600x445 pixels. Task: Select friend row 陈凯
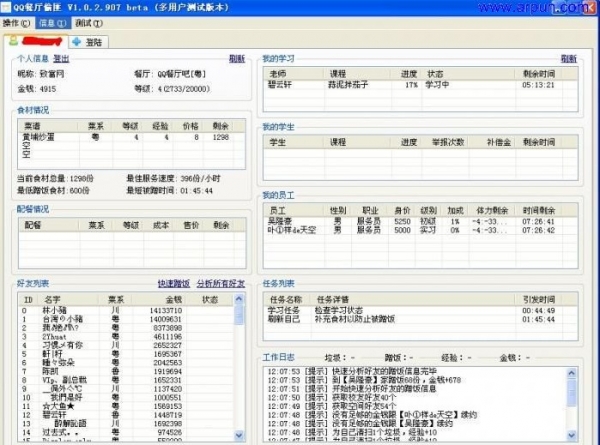126,371
